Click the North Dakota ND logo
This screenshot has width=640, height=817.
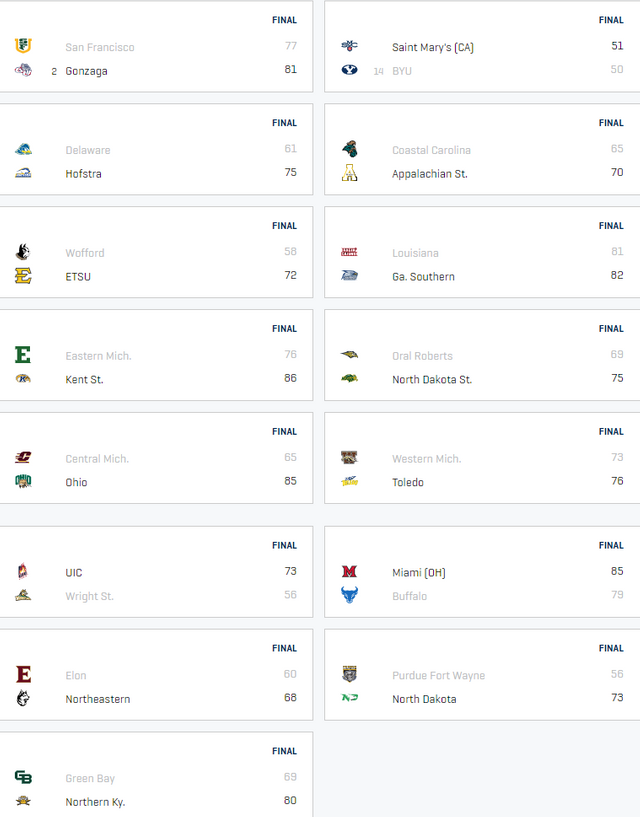tap(349, 697)
